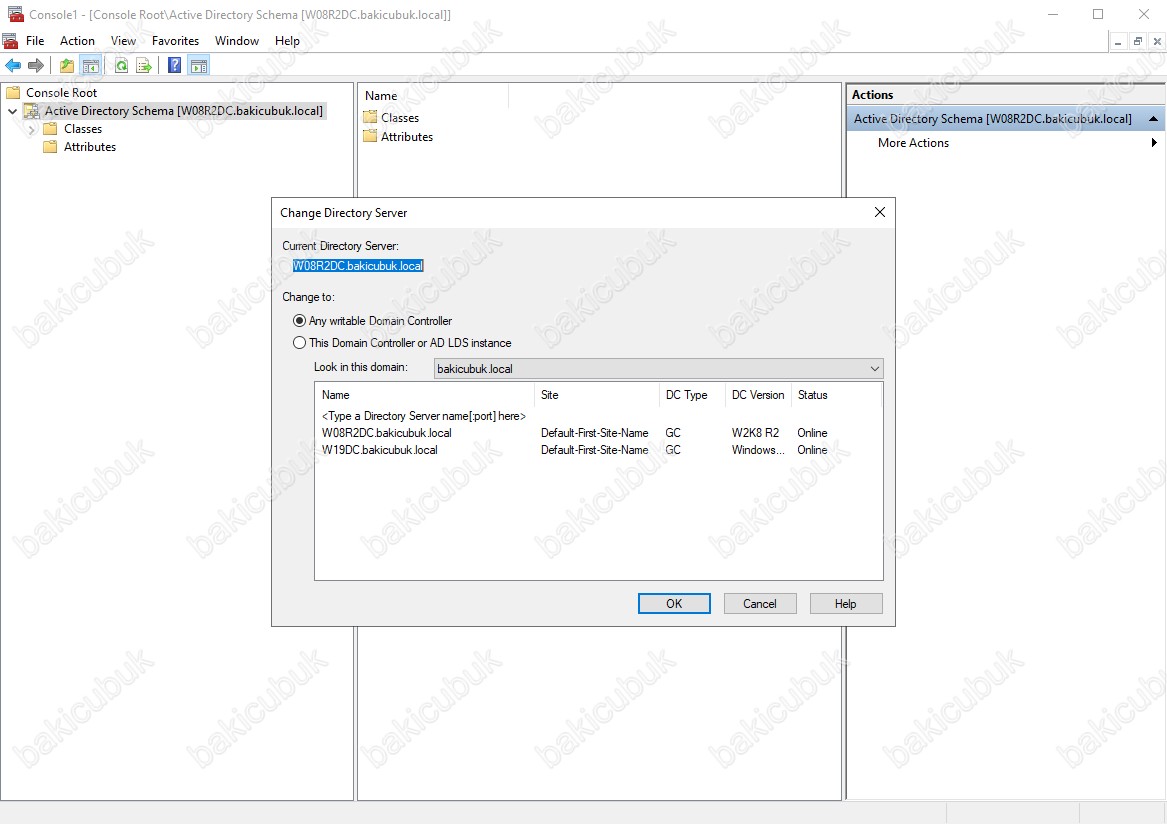Open the File menu
The image size is (1167, 824).
(x=35, y=41)
